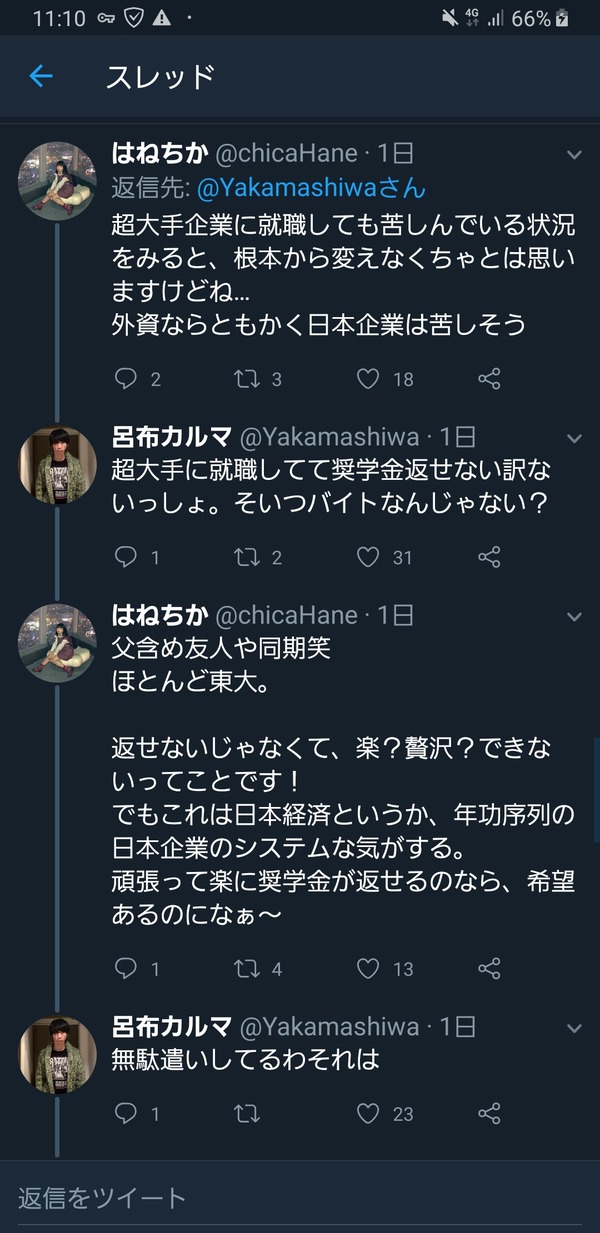Expand options chevron on the last tweet
600x1233 pixels.
point(575,1028)
